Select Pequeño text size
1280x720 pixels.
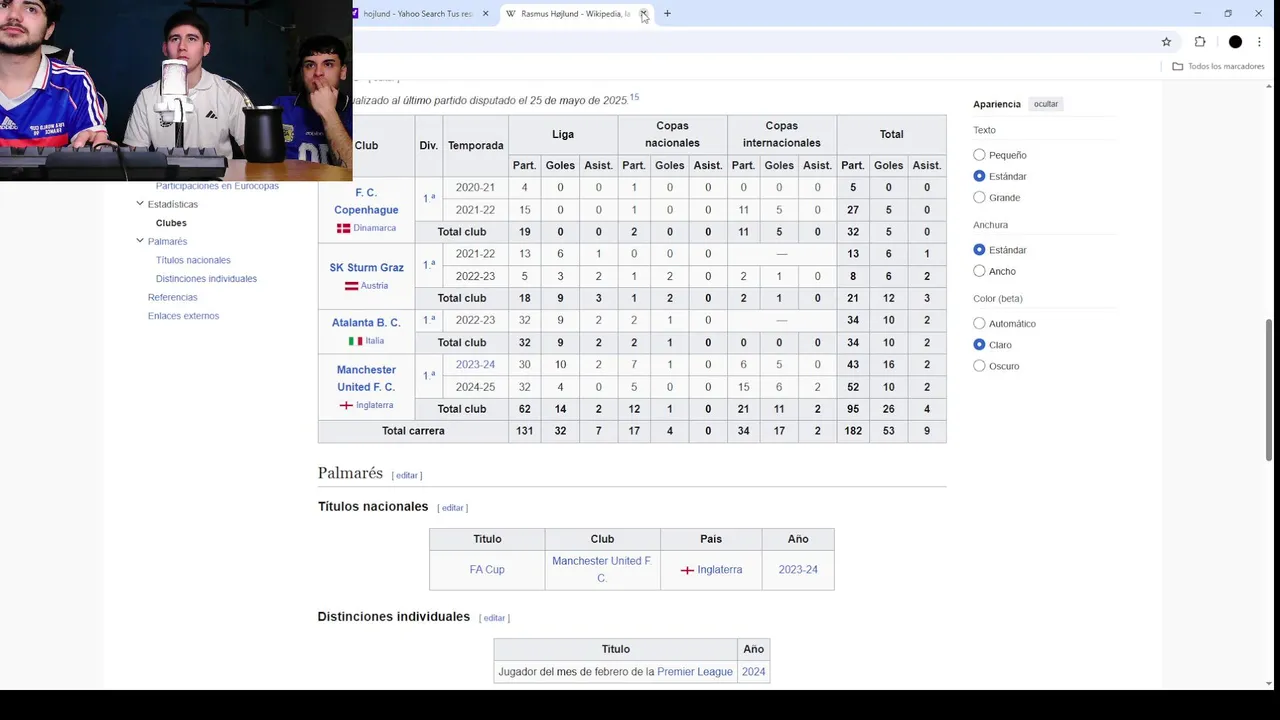(x=979, y=155)
